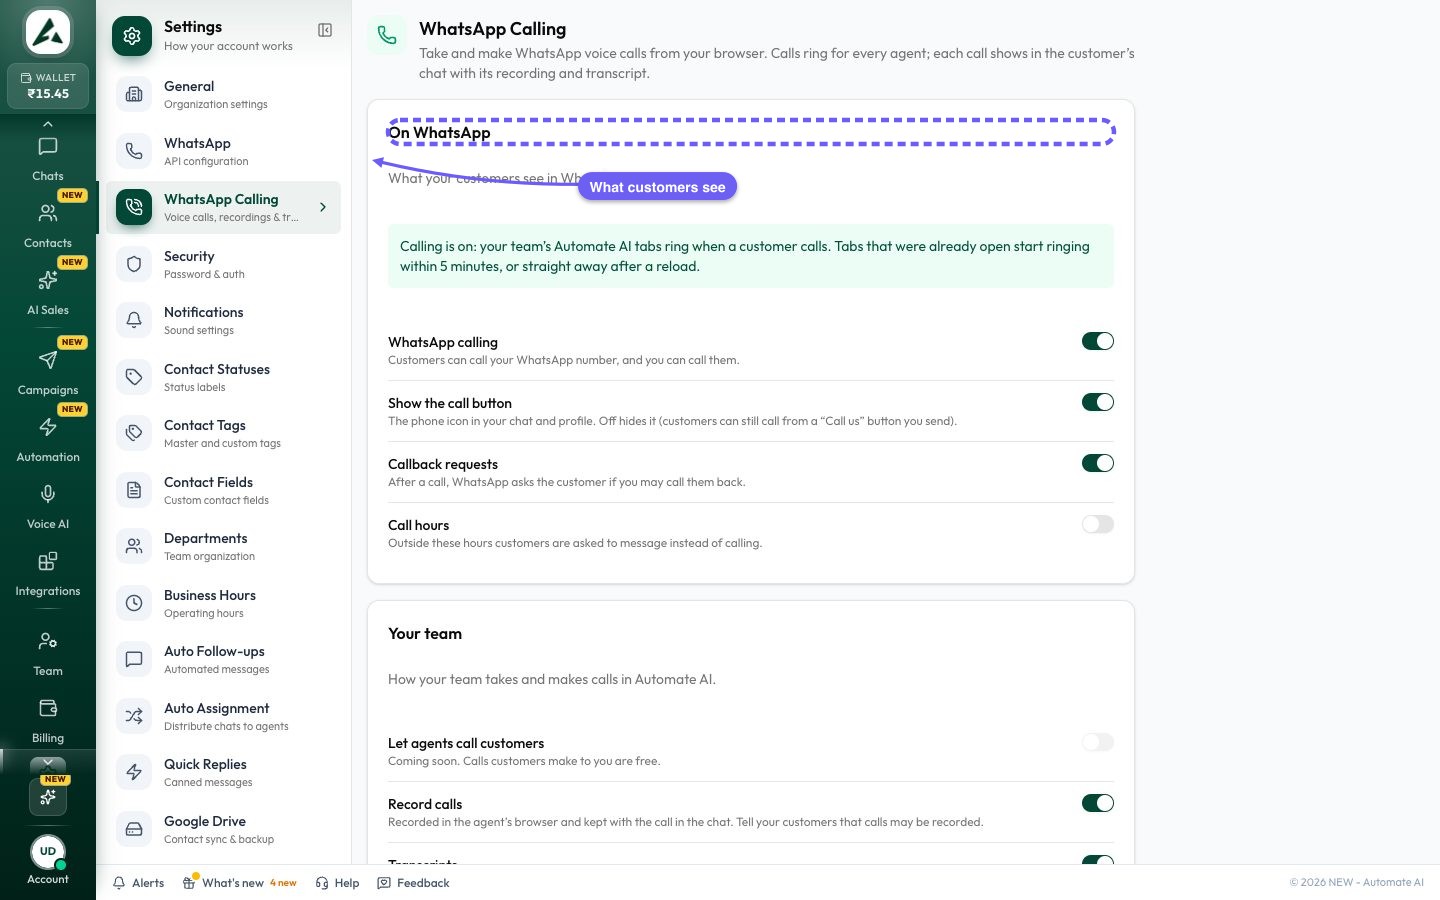Toggle Callback requests switch
The image size is (1440, 900).
click(x=1097, y=463)
